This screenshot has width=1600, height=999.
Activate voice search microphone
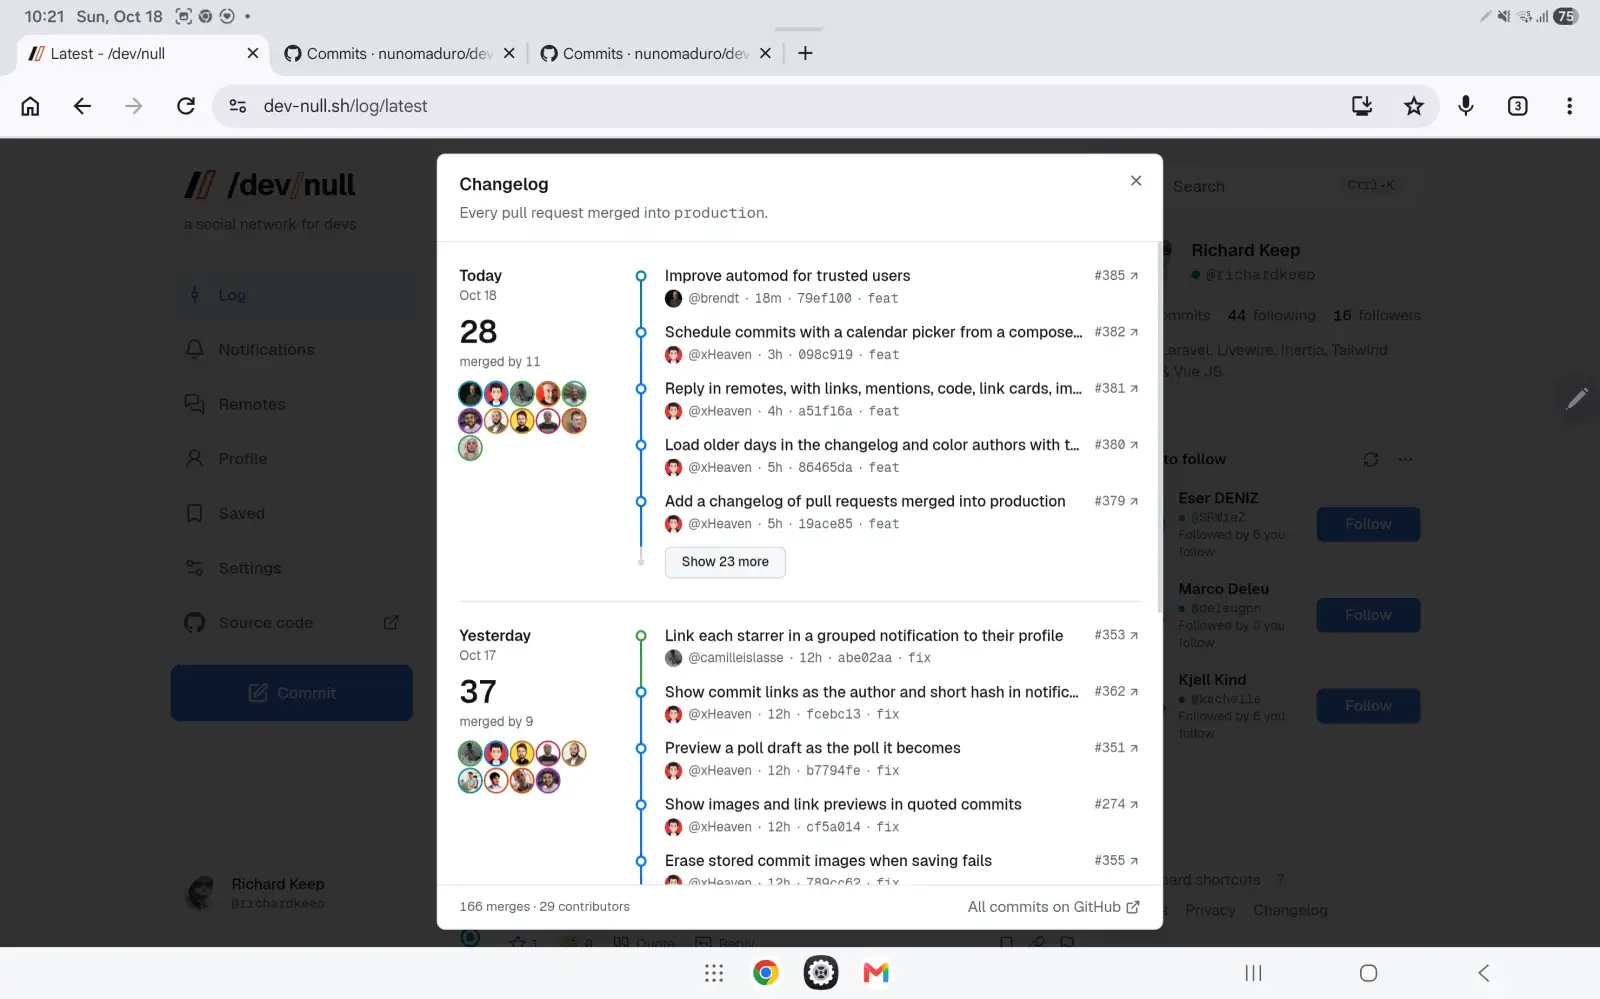pos(1466,106)
